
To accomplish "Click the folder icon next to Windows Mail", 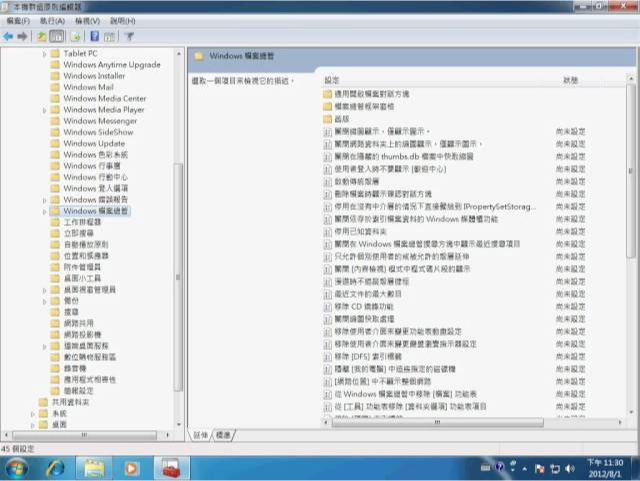I will pyautogui.click(x=55, y=87).
